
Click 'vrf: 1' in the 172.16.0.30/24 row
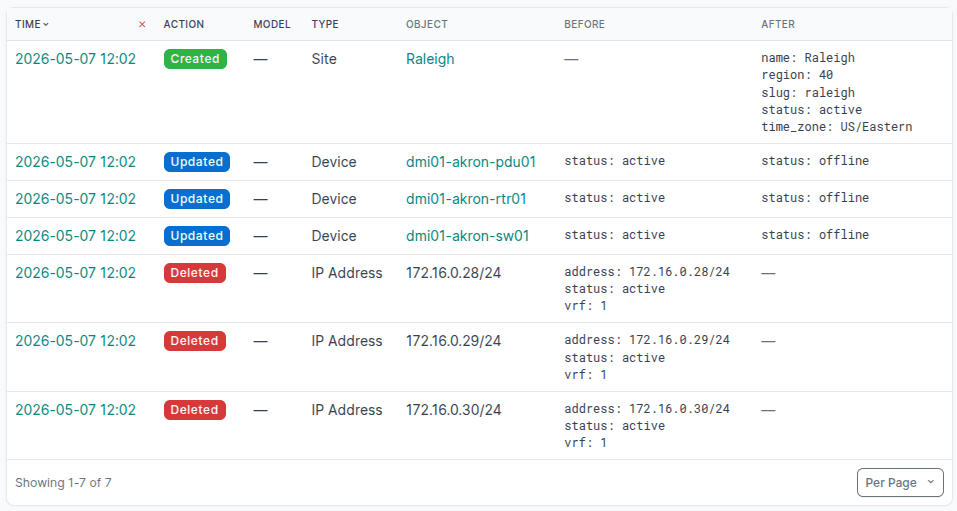[585, 443]
